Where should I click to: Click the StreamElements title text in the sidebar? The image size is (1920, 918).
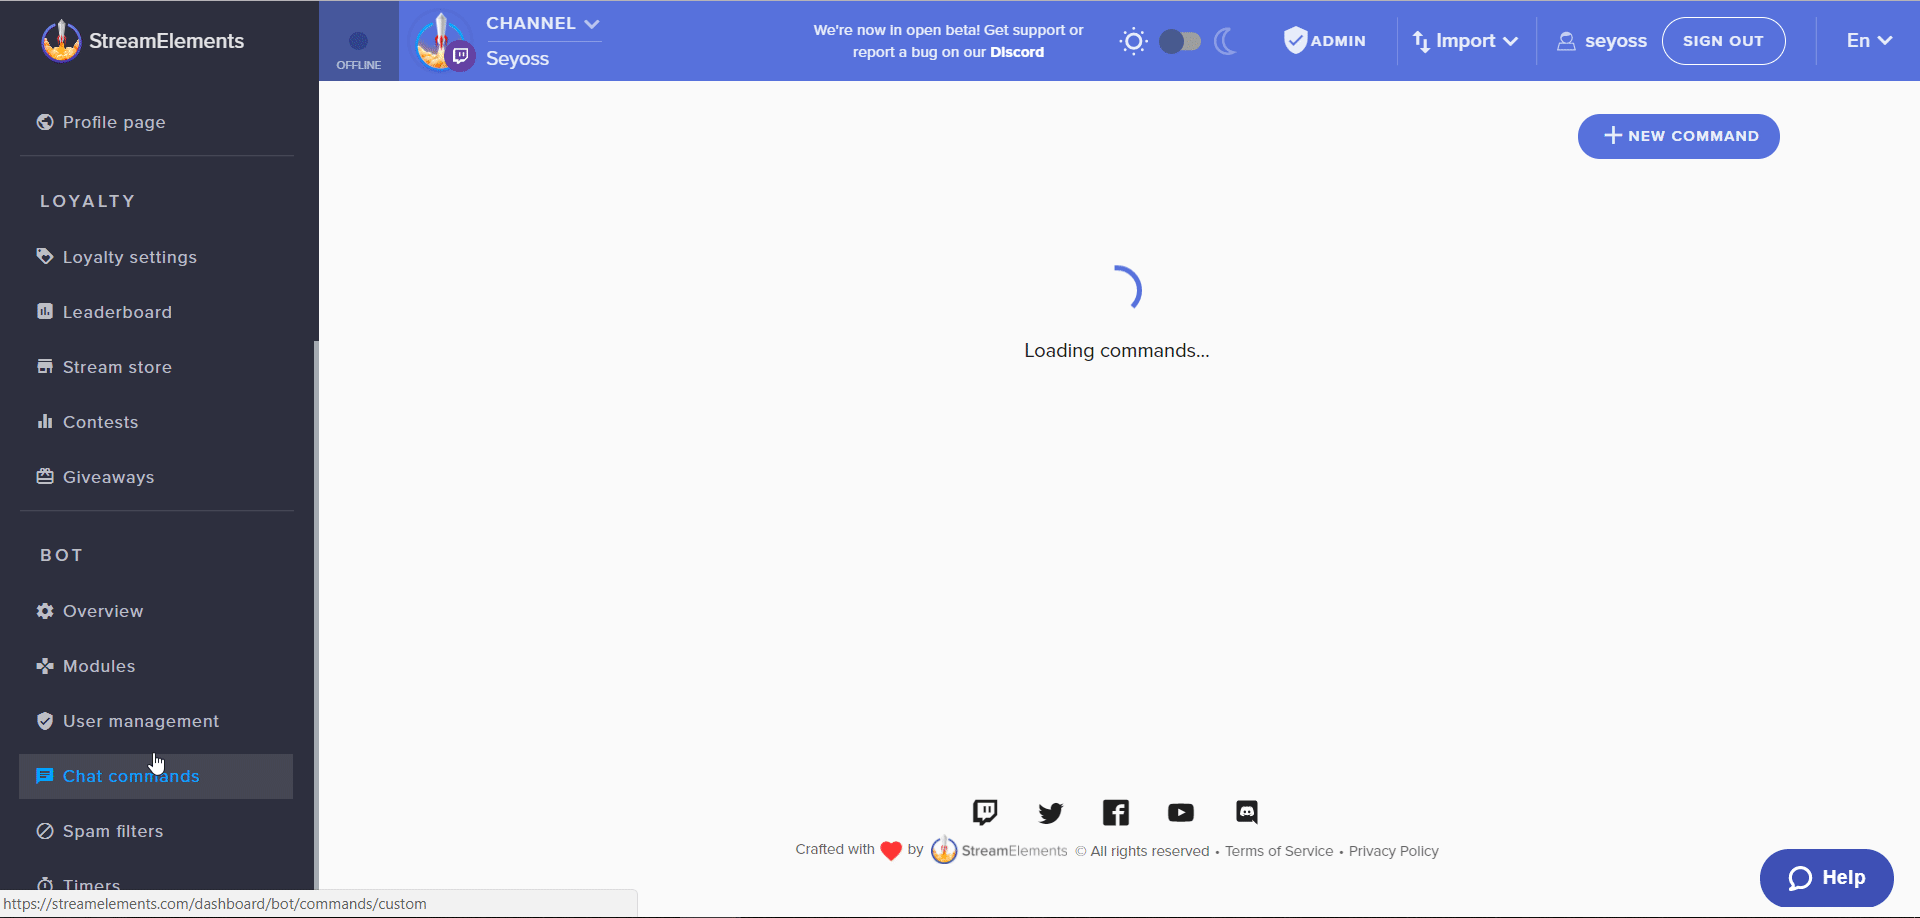tap(166, 41)
